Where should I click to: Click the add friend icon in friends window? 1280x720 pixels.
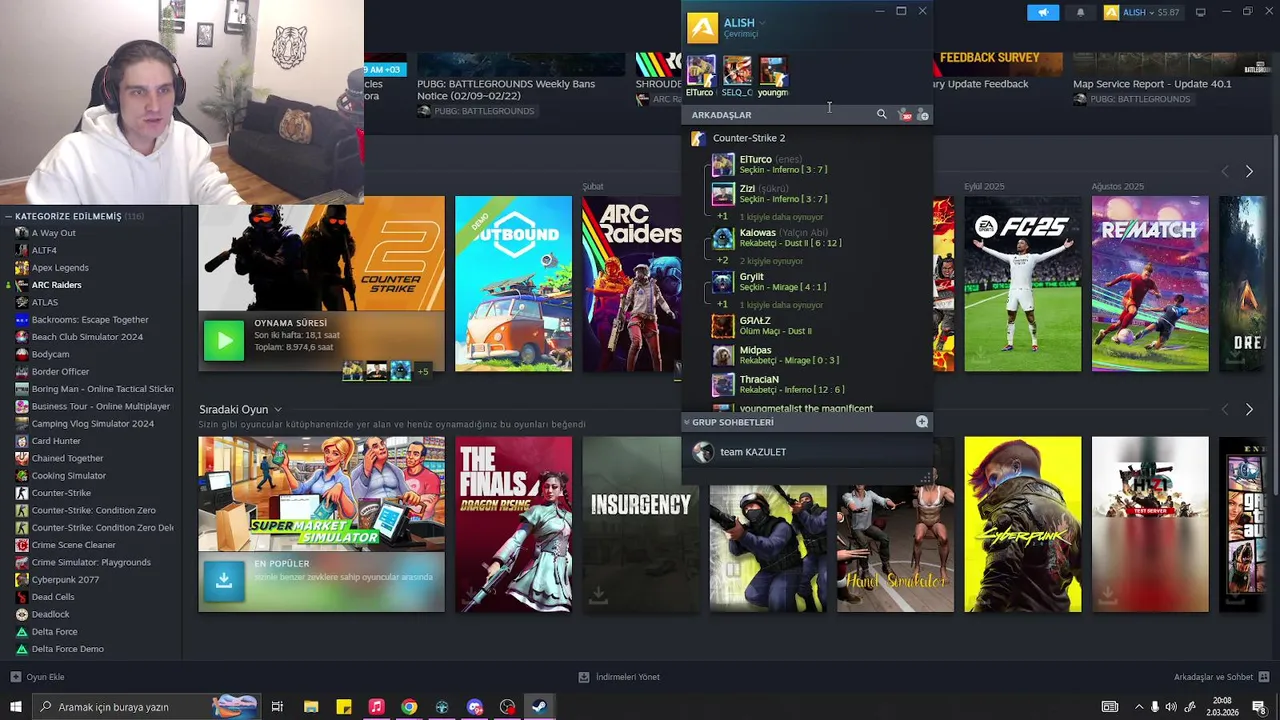pyautogui.click(x=923, y=115)
